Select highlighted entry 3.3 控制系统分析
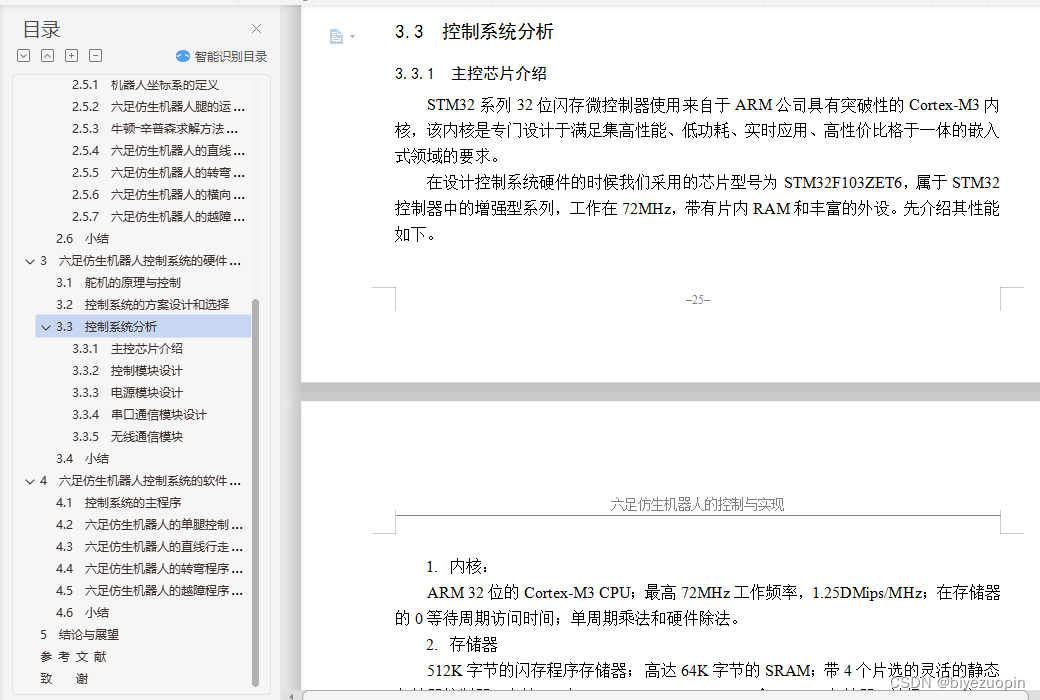The image size is (1040, 700). (143, 326)
